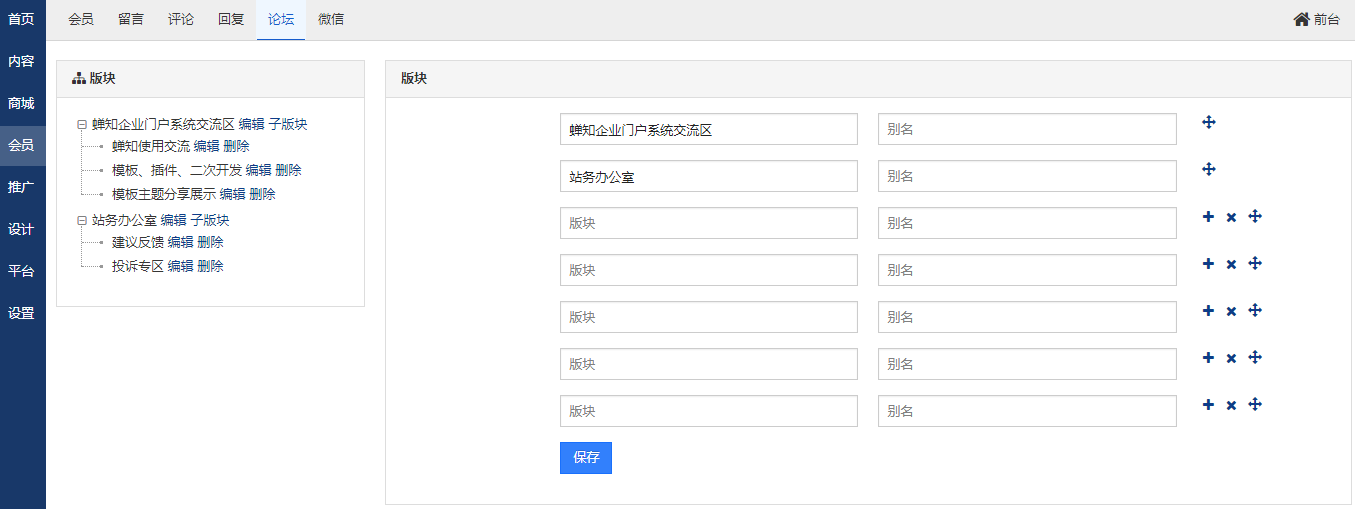Select 设计 in the left sidebar

(x=21, y=229)
